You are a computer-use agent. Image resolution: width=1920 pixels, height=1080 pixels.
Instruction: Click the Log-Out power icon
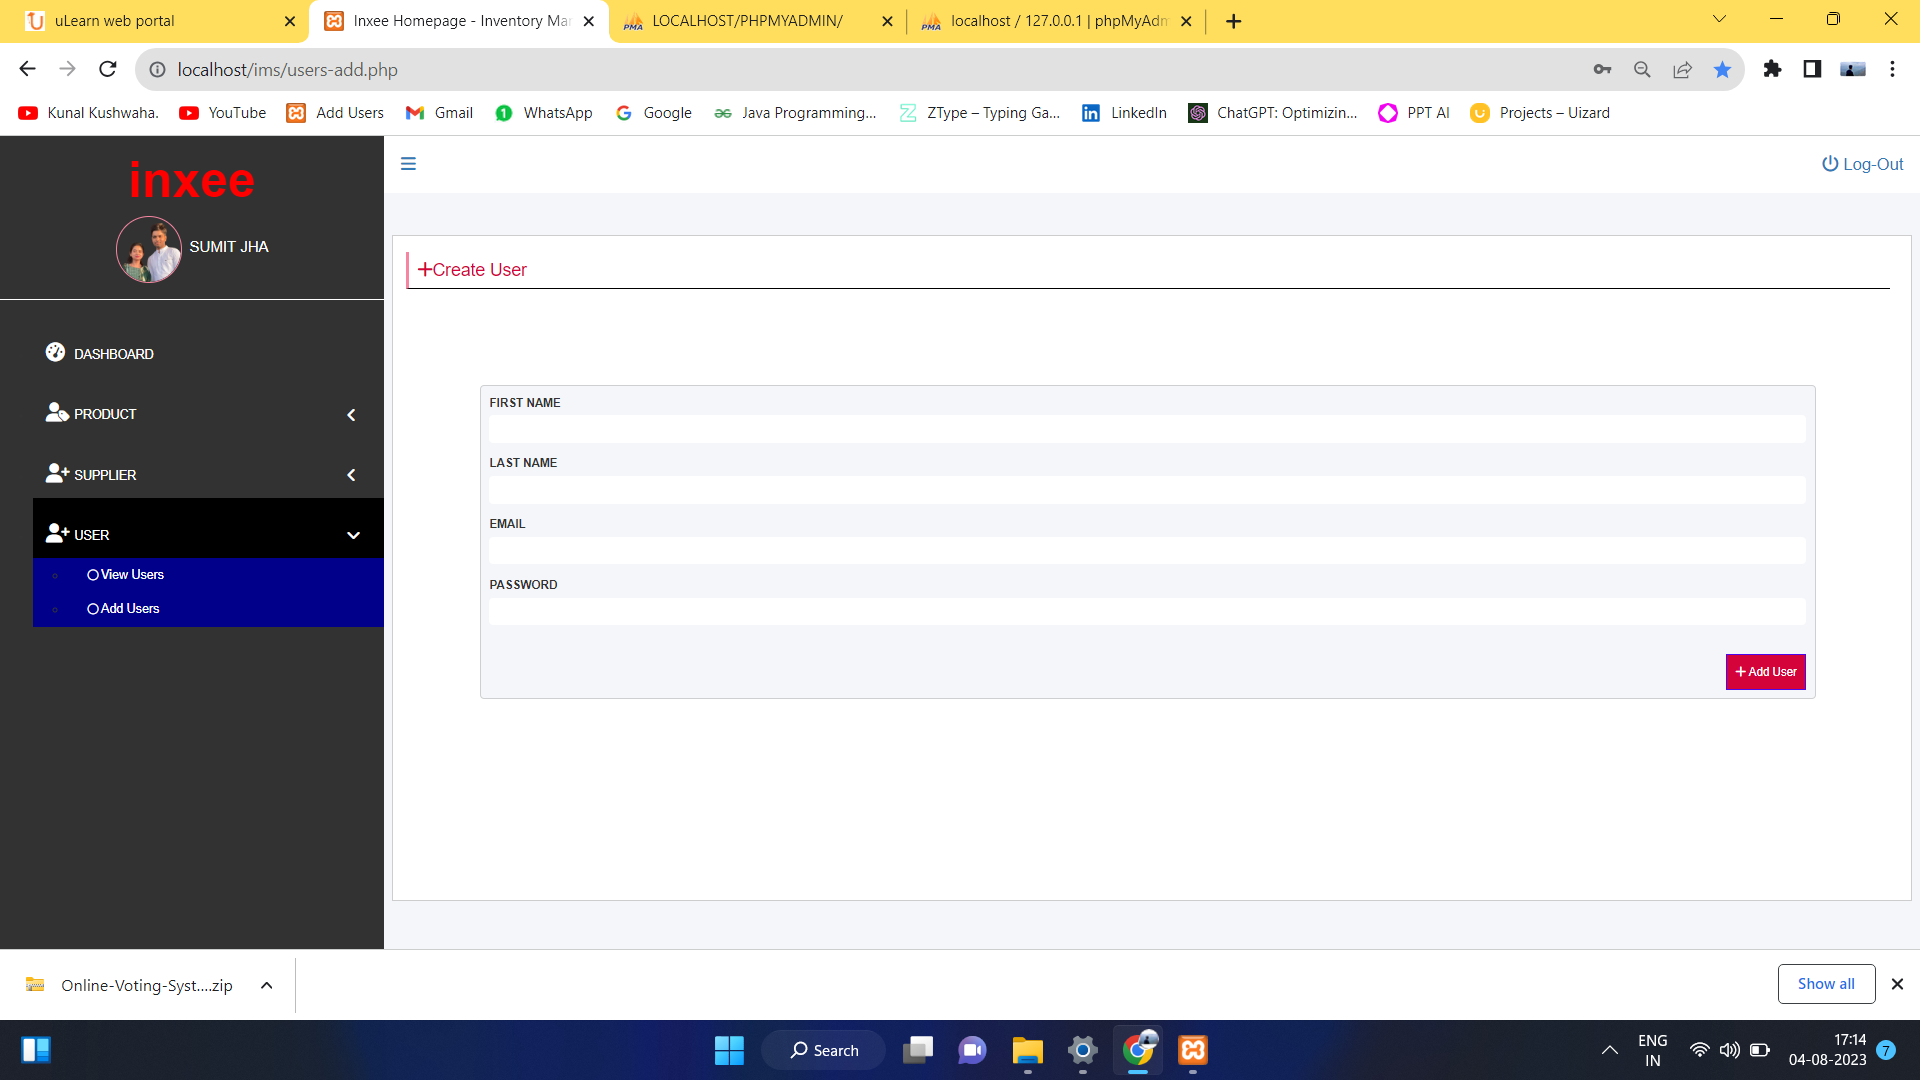[1828, 163]
